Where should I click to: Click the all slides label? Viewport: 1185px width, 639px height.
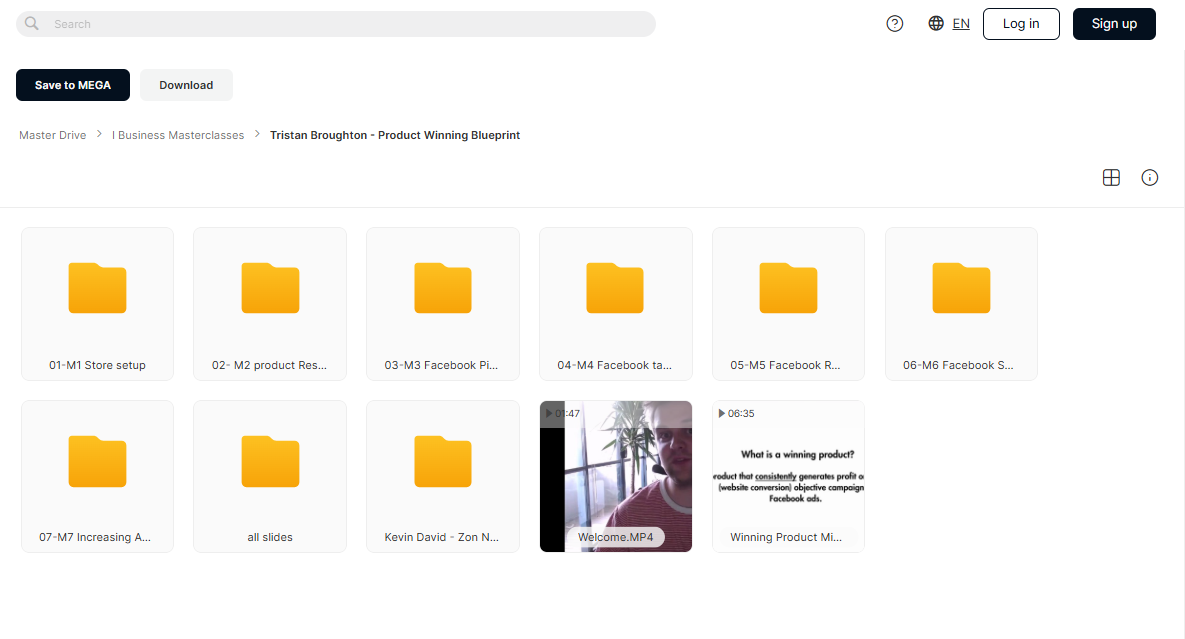click(270, 537)
